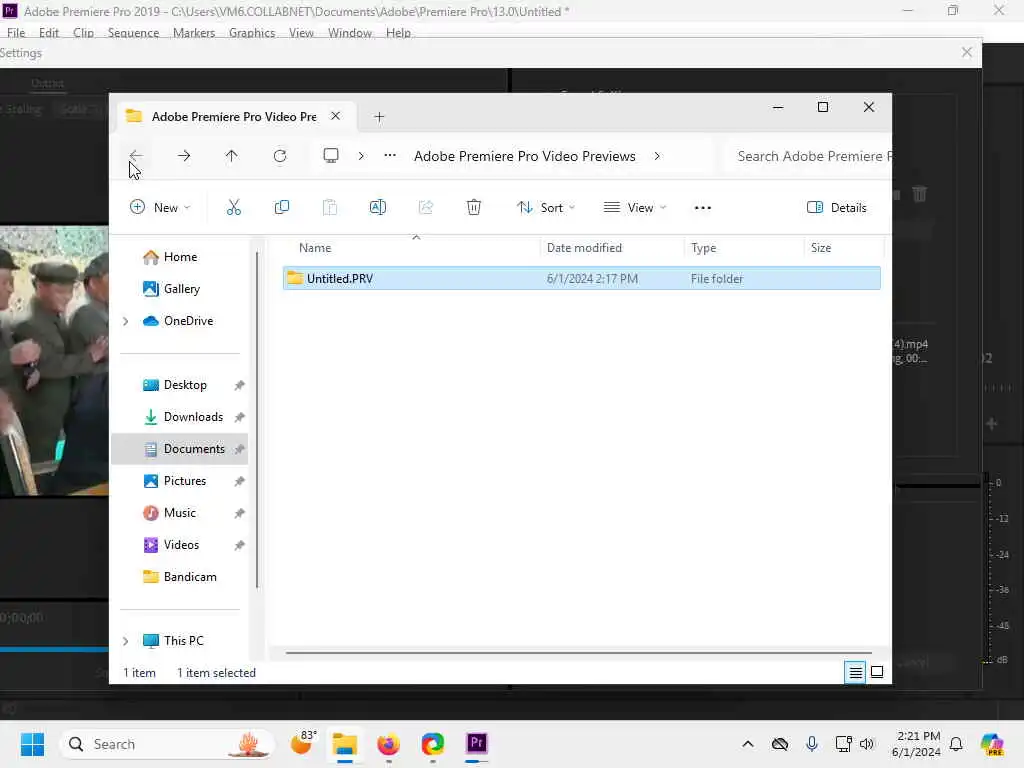Sort by Name column header
1024x768 pixels.
pos(315,248)
